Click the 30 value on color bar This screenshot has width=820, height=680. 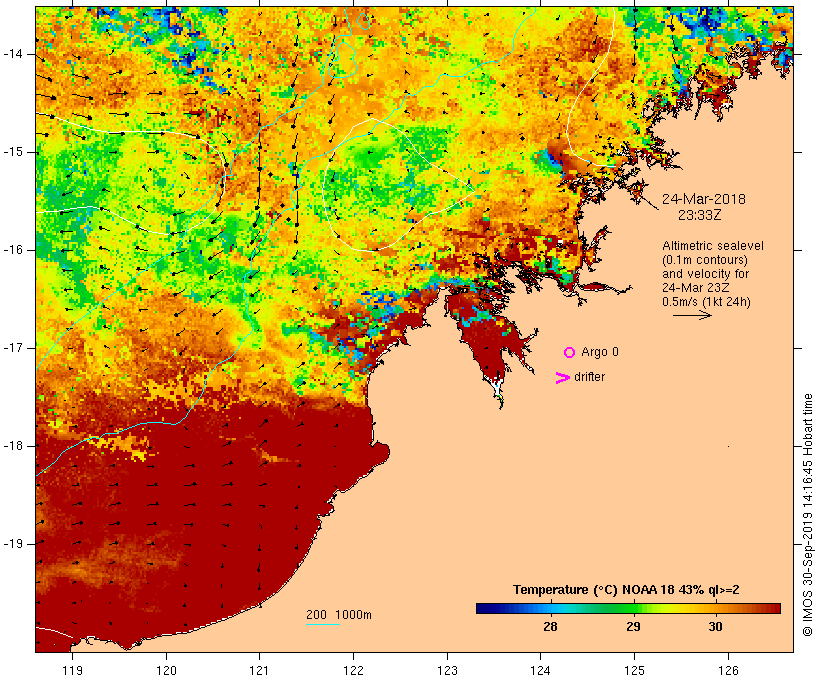point(715,627)
